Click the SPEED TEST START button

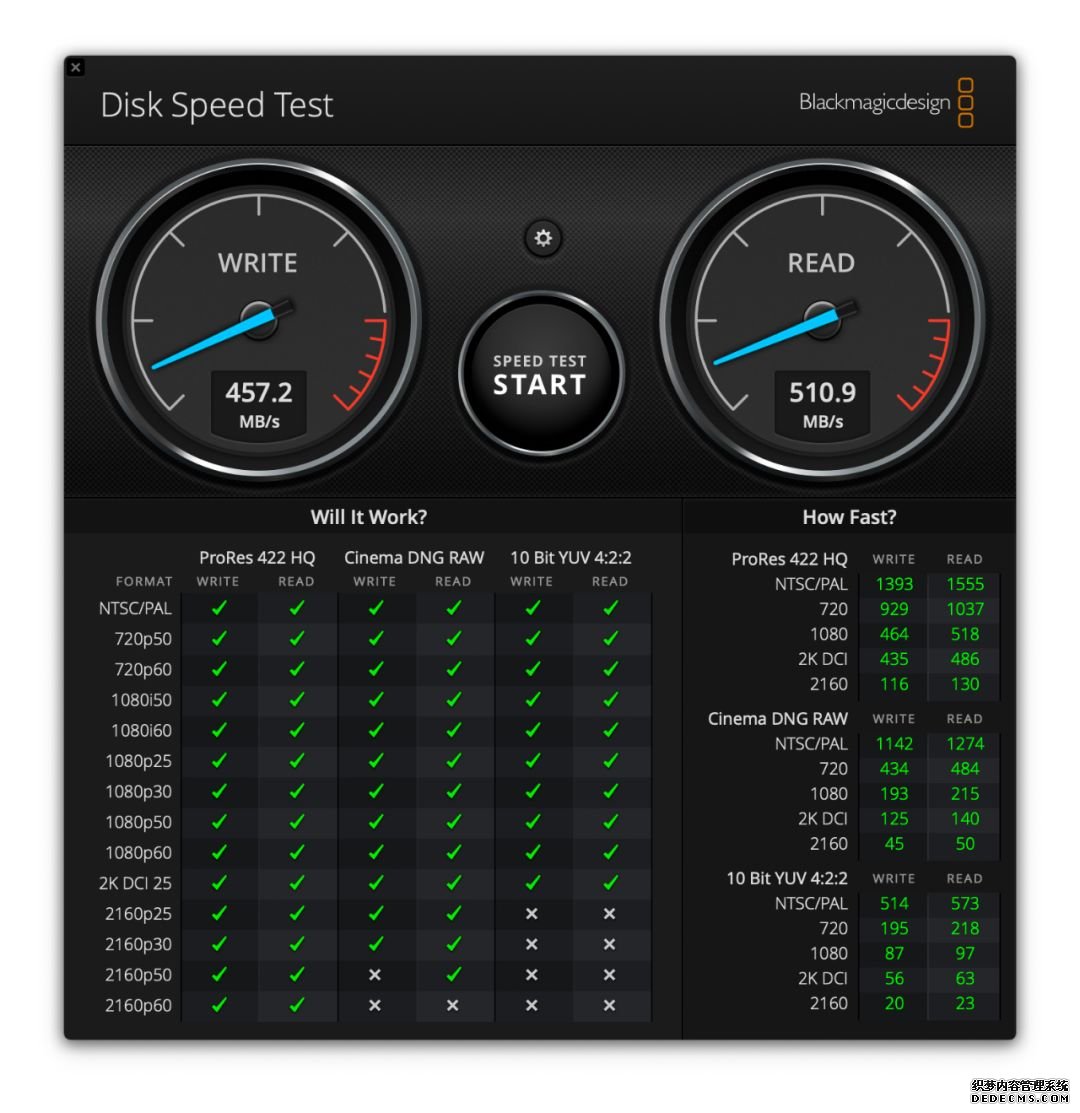pos(540,373)
